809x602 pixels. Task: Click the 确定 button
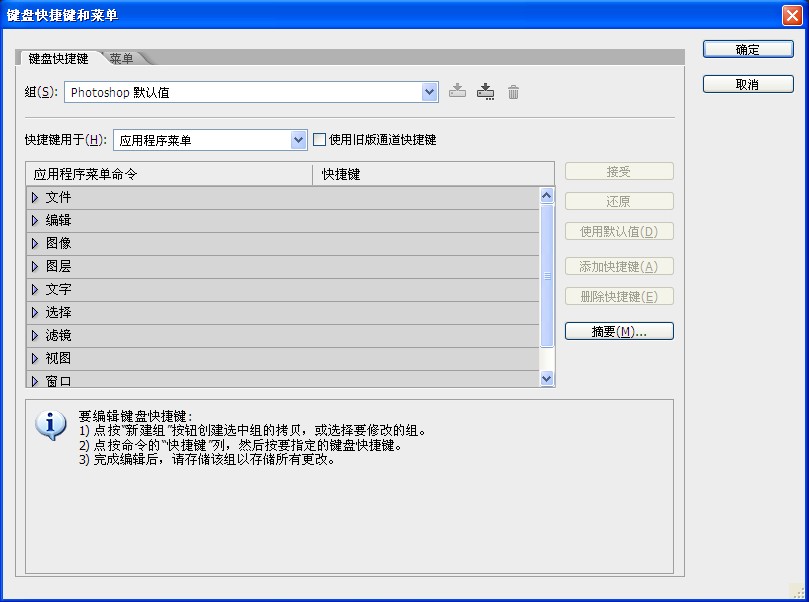click(x=748, y=50)
